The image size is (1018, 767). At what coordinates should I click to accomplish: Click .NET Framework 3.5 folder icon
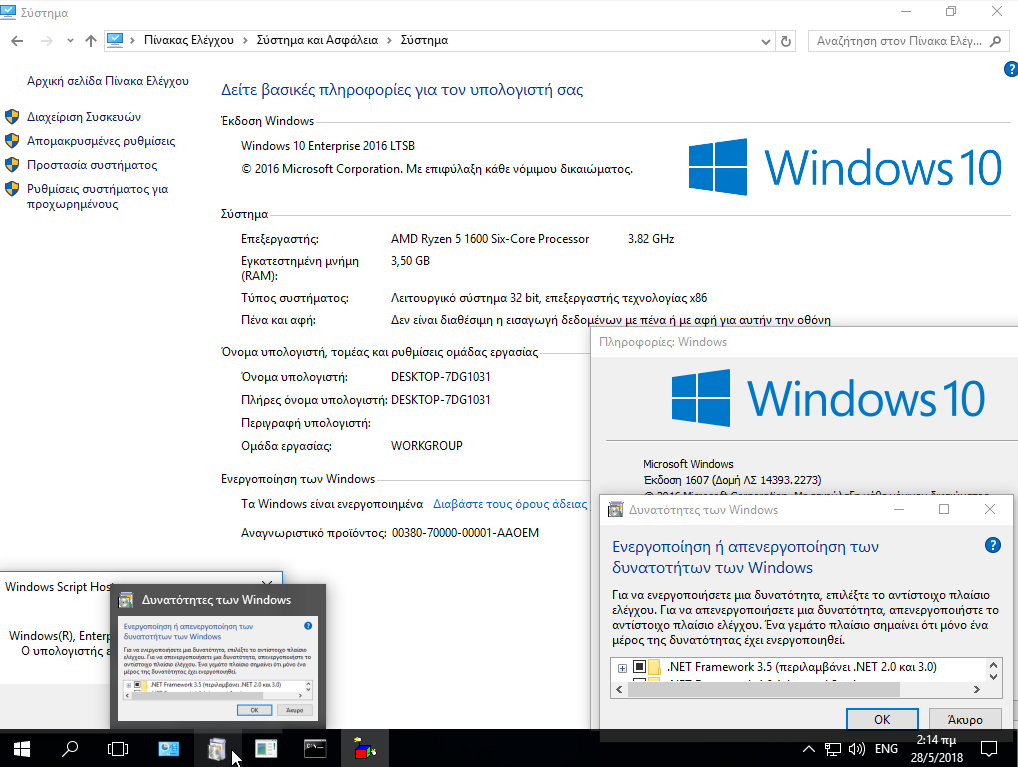(x=654, y=667)
